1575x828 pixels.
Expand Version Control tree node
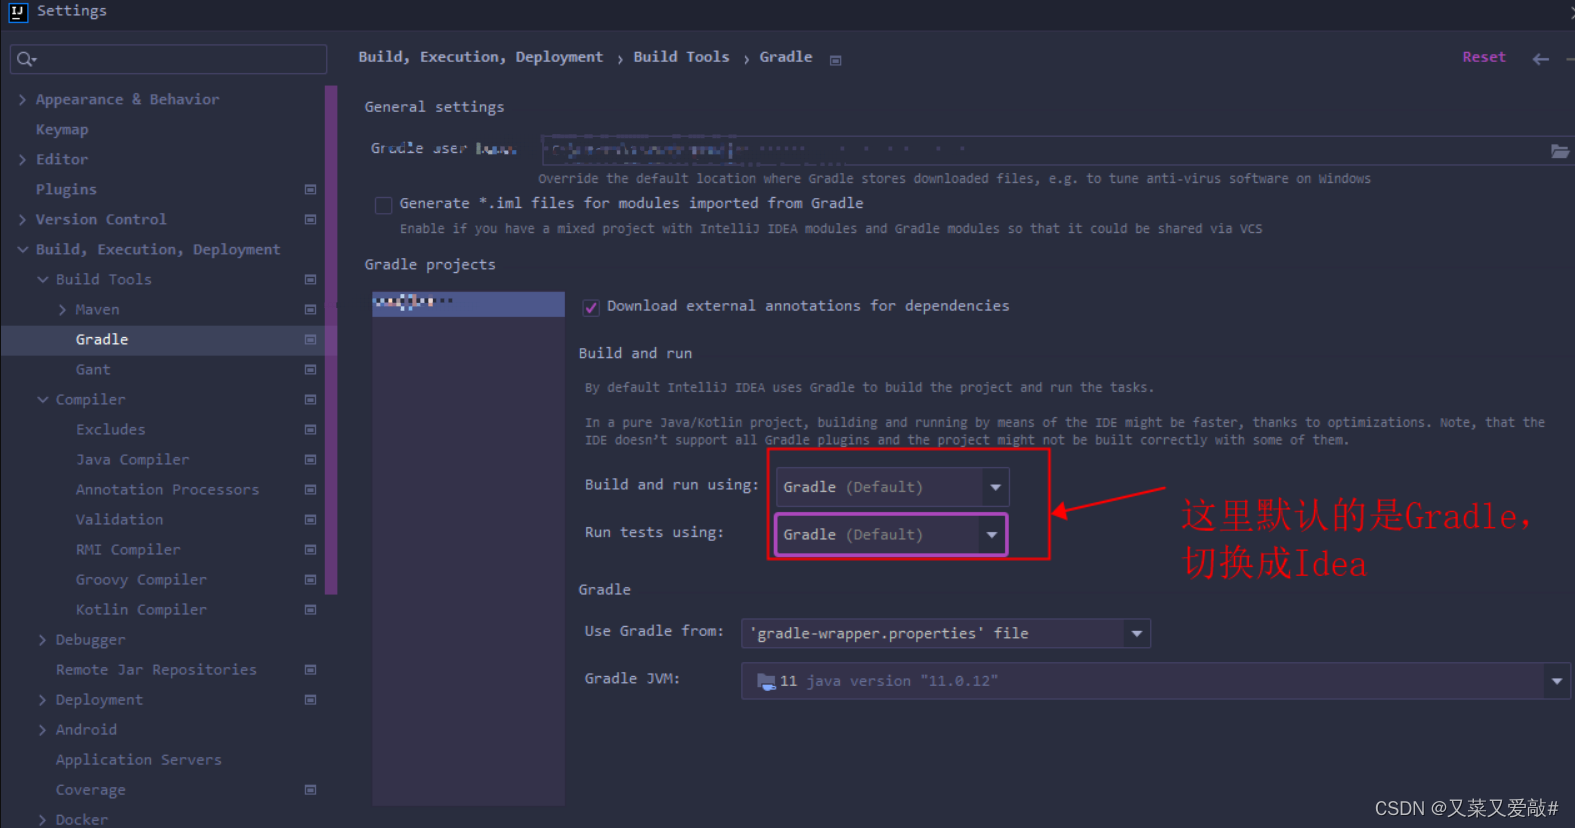(22, 219)
